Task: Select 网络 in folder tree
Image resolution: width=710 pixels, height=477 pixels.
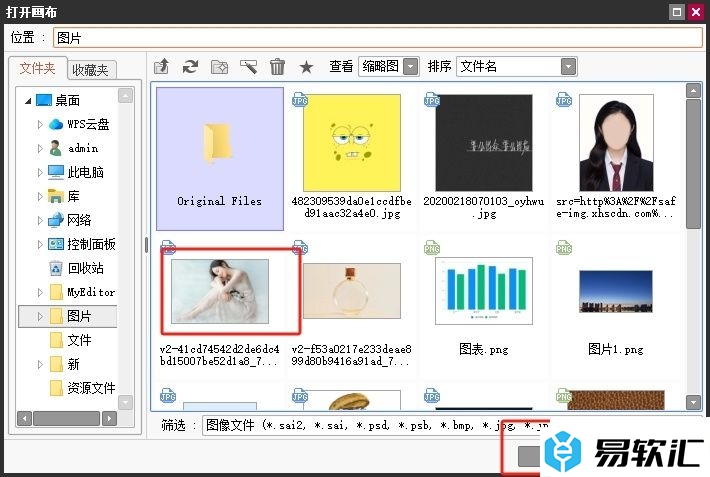Action: click(70, 220)
